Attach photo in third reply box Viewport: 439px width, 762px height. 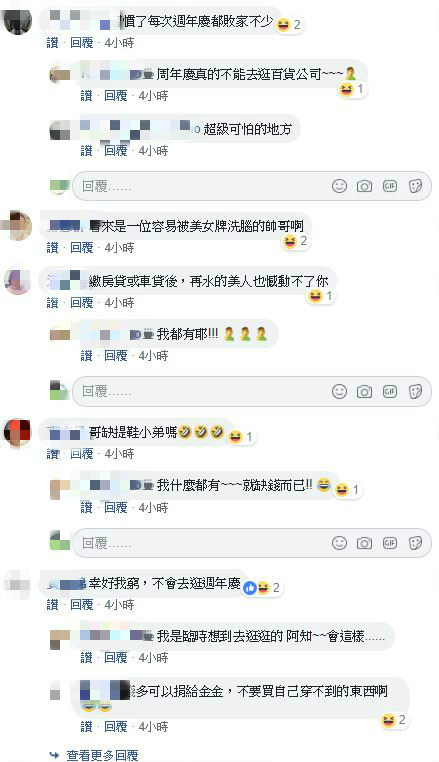pyautogui.click(x=364, y=543)
